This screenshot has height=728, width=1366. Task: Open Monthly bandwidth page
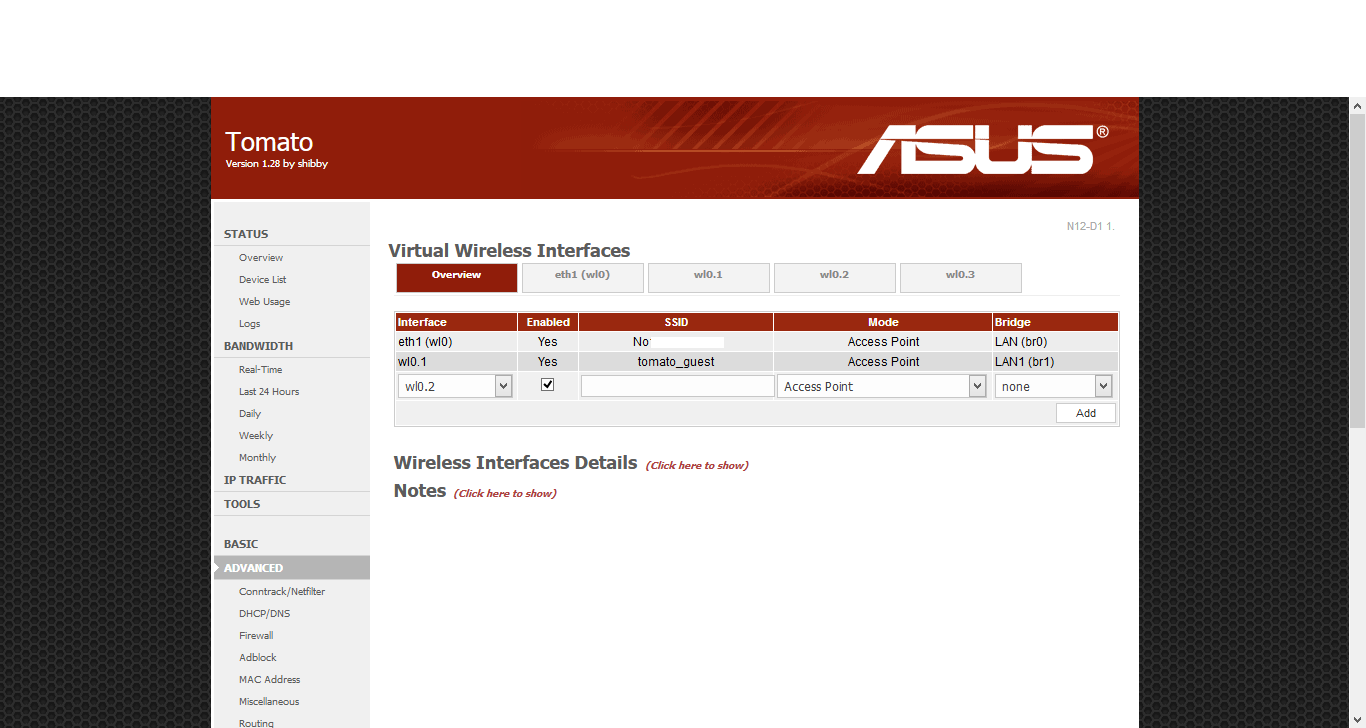point(258,458)
